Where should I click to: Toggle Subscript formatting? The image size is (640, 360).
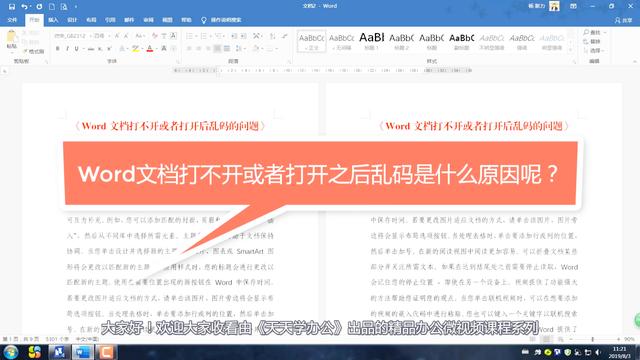(x=100, y=49)
